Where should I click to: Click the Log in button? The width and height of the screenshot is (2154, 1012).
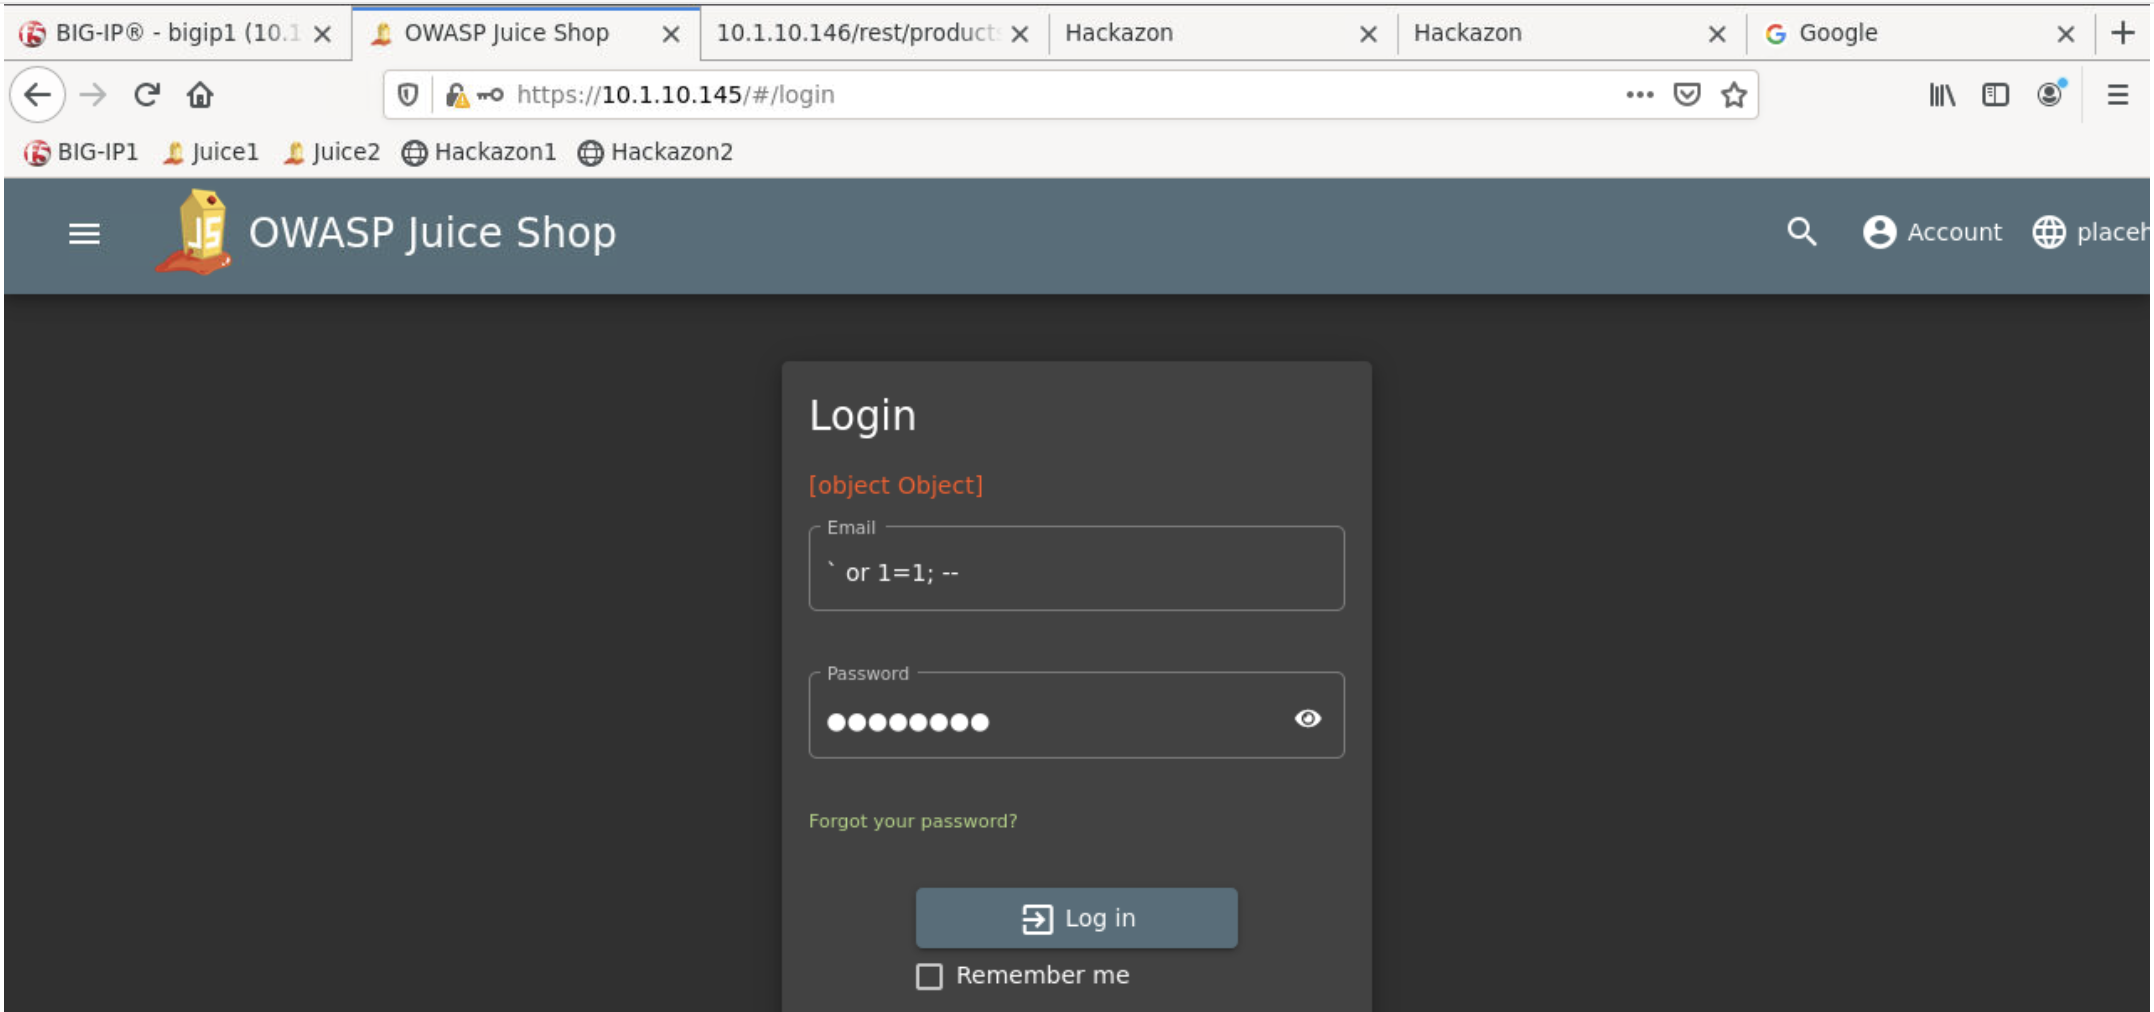pos(1077,918)
